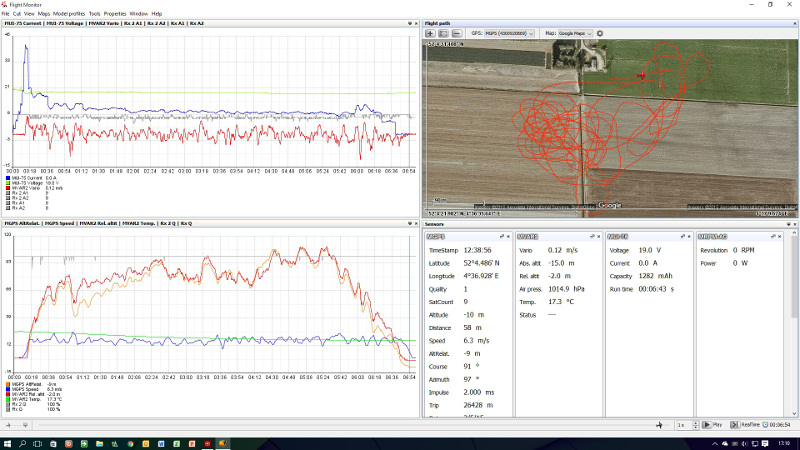Open Windows taskbar search
The height and width of the screenshot is (450, 800).
coord(22,444)
